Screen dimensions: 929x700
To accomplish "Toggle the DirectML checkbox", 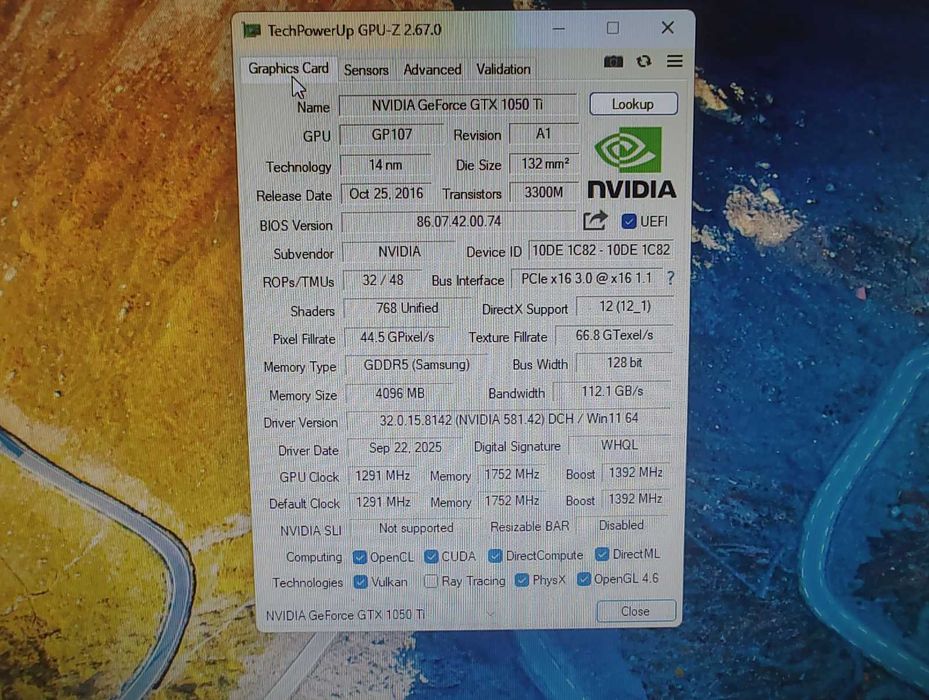I will (602, 554).
